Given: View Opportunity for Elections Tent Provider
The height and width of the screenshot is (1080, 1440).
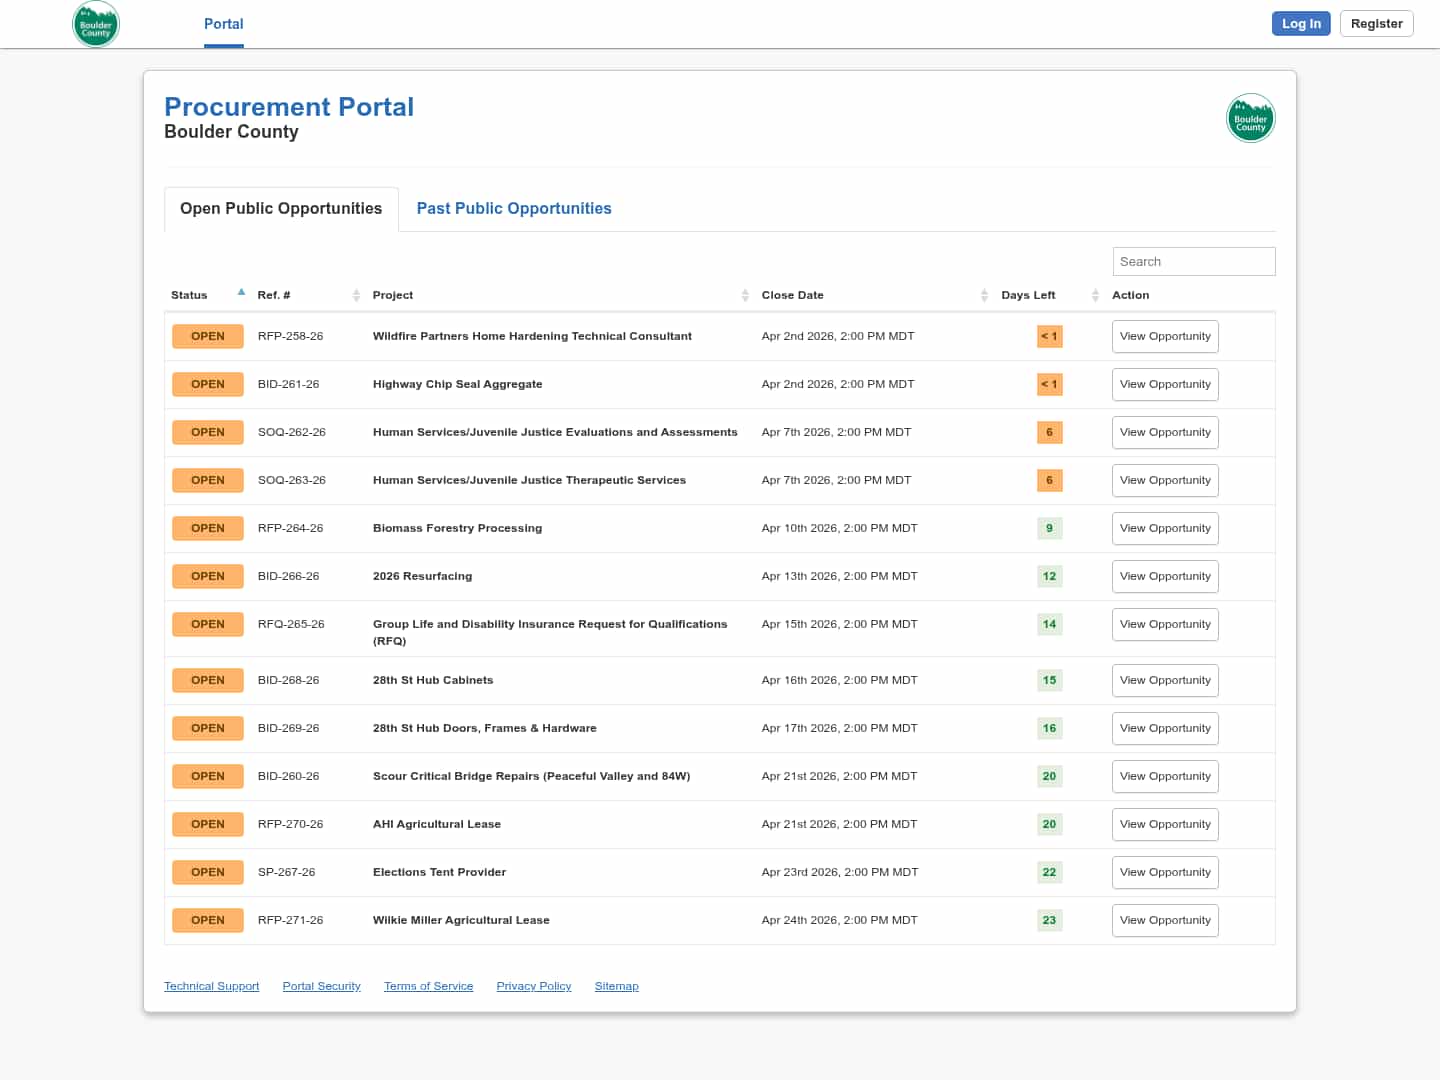Looking at the screenshot, I should (1165, 873).
